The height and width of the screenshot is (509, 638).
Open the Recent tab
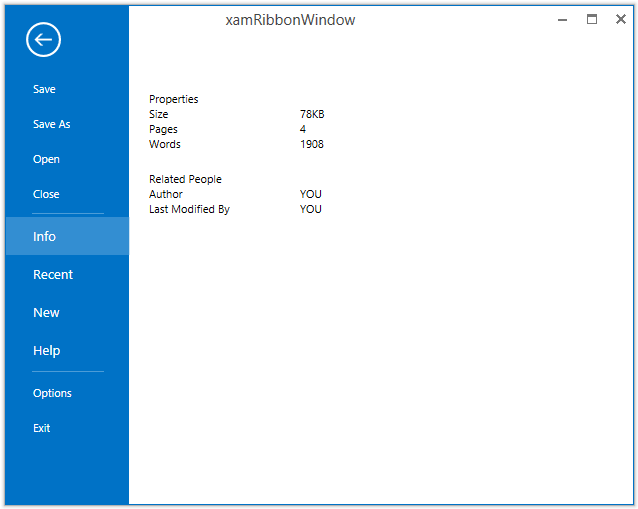(53, 275)
